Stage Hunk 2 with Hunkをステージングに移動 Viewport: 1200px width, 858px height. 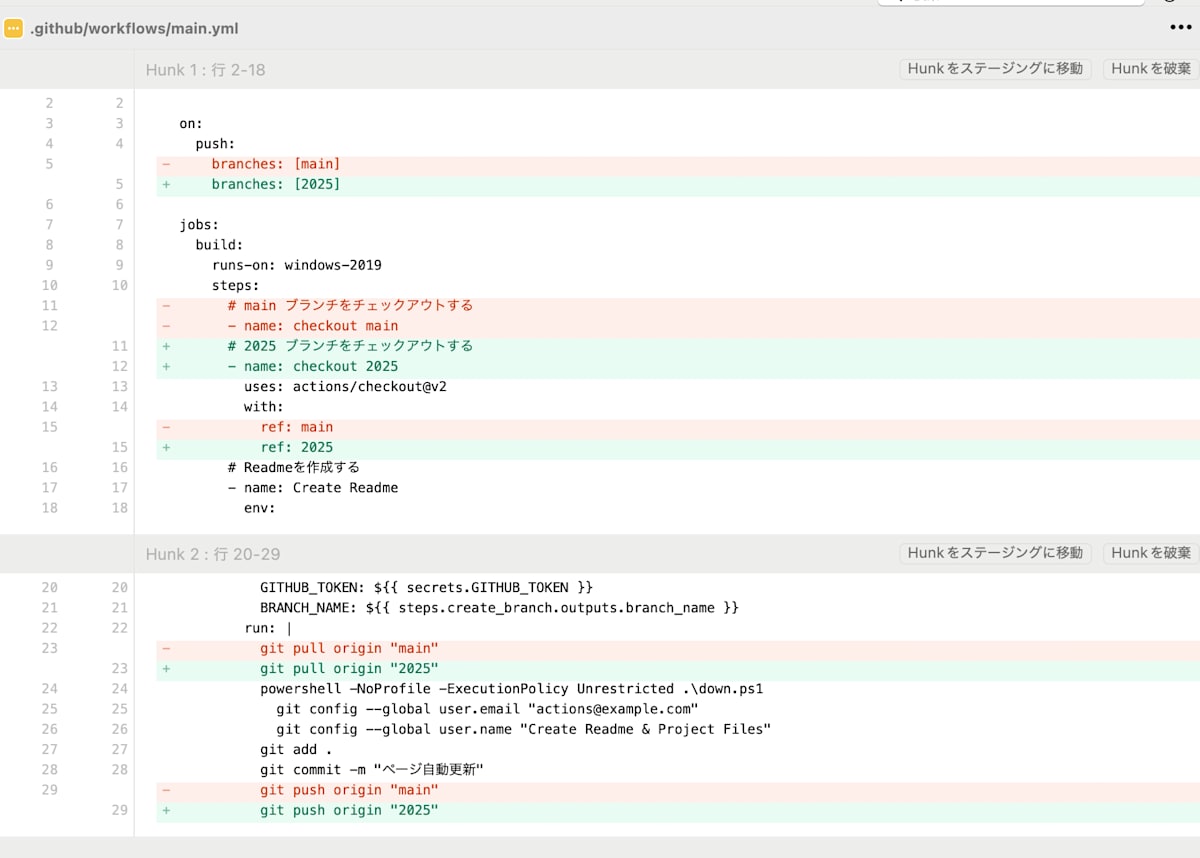[995, 553]
